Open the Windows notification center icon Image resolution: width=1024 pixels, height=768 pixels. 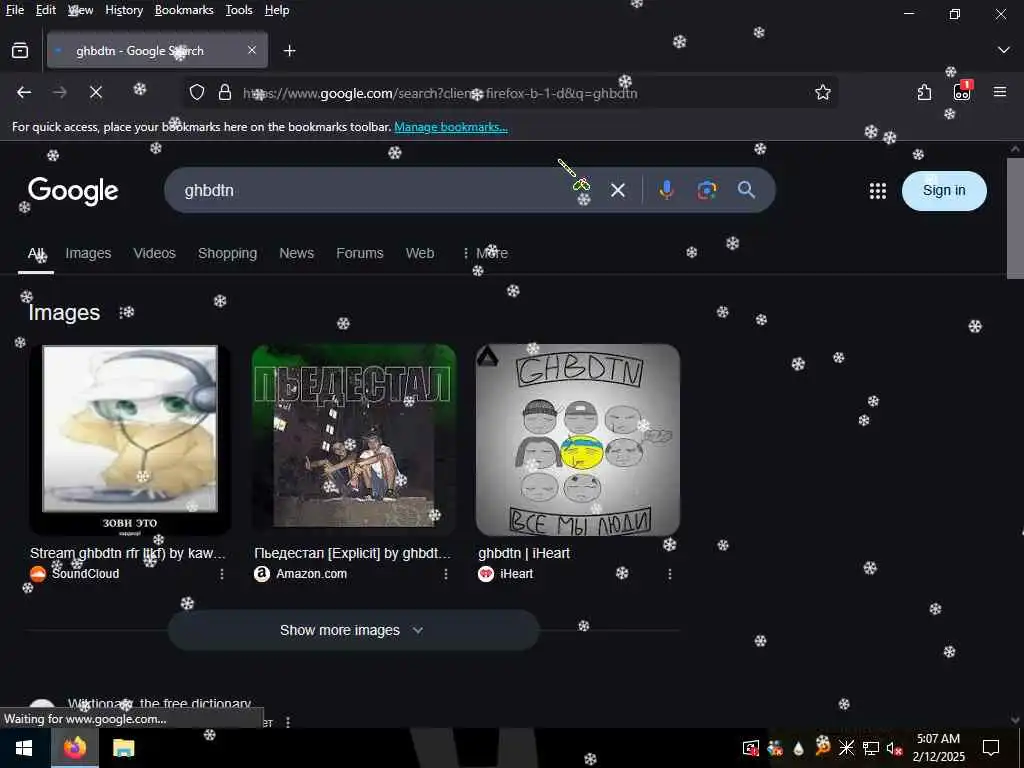[991, 748]
